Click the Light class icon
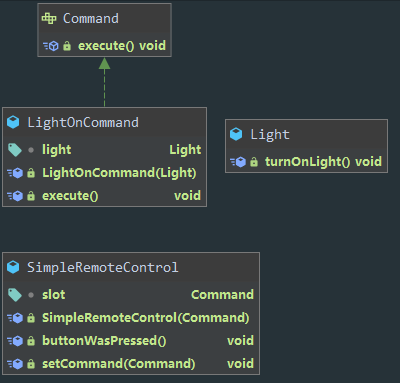The height and width of the screenshot is (383, 400). click(236, 134)
